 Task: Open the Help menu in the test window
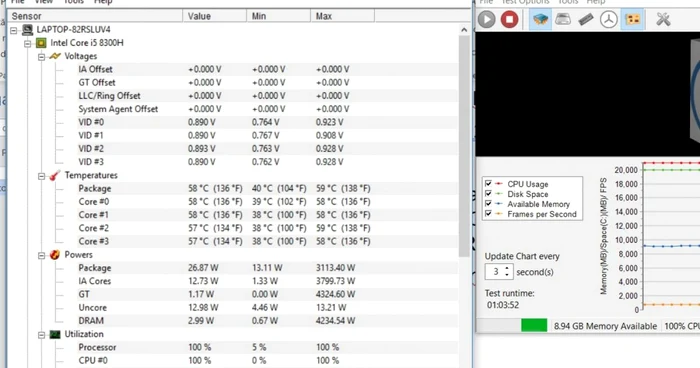pos(596,2)
